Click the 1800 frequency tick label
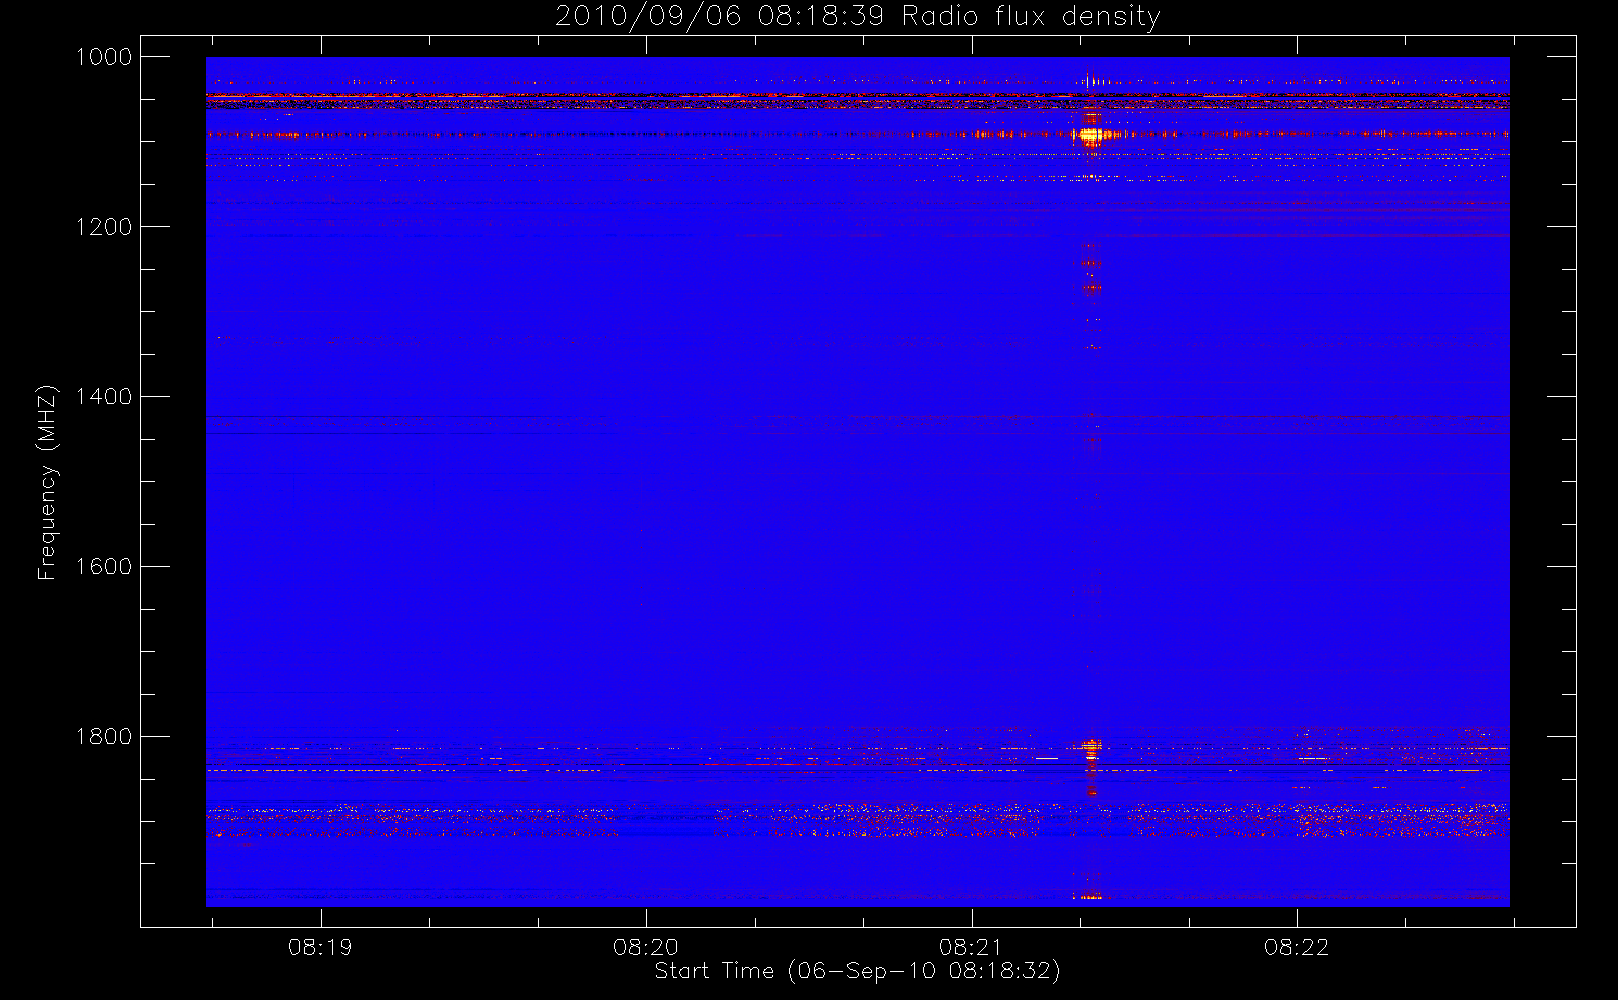Viewport: 1618px width, 1000px height. (x=105, y=737)
